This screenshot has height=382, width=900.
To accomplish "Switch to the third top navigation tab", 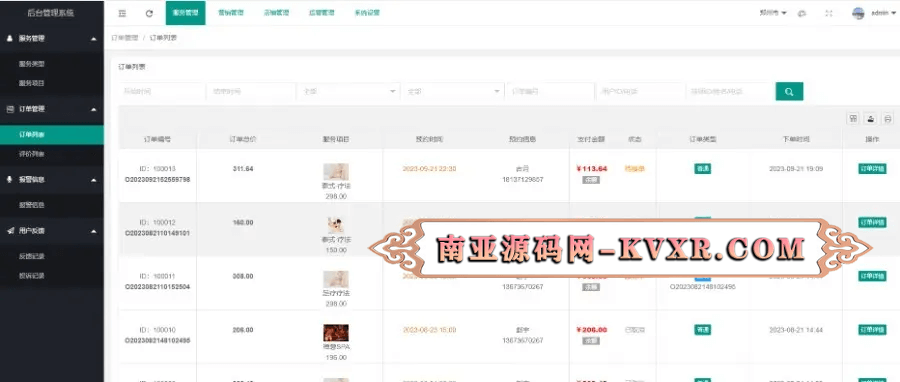I will pyautogui.click(x=276, y=13).
